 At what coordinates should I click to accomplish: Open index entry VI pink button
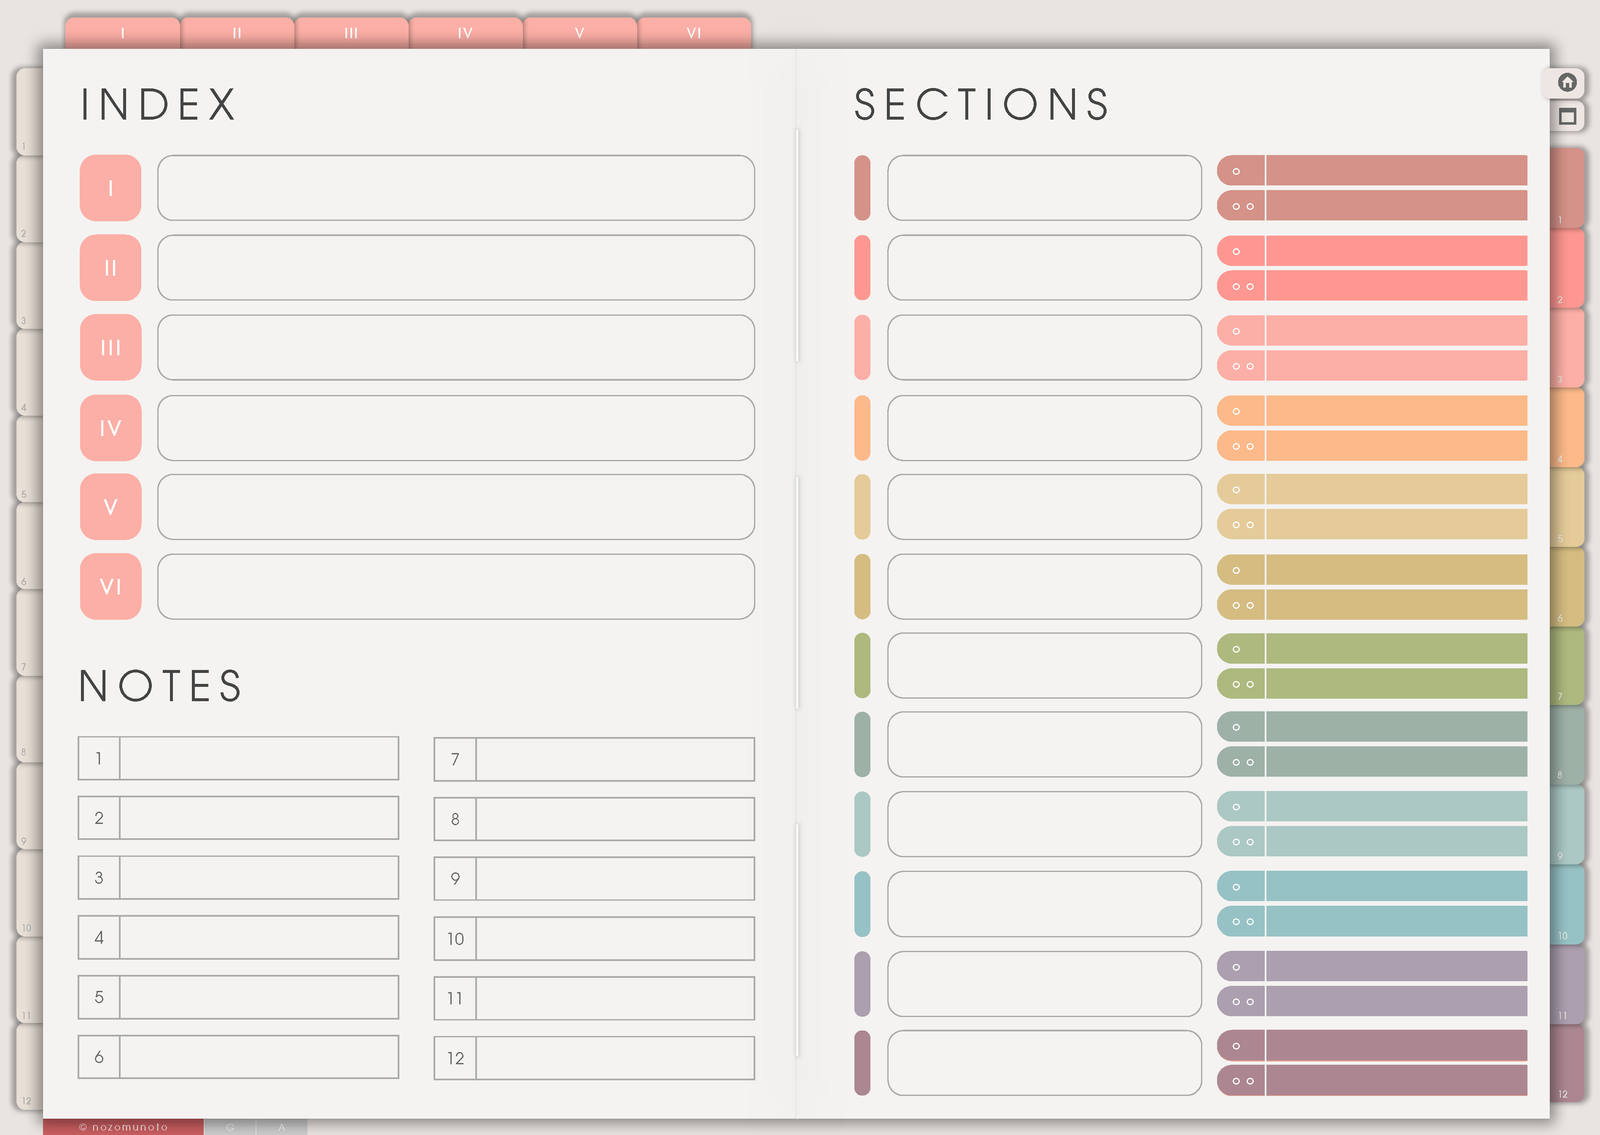coord(110,587)
